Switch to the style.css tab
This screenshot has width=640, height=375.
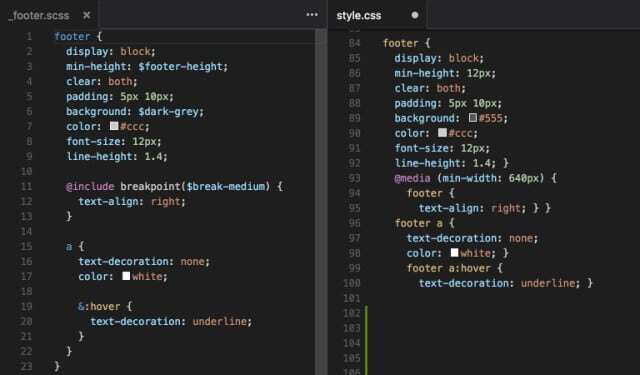coord(377,15)
